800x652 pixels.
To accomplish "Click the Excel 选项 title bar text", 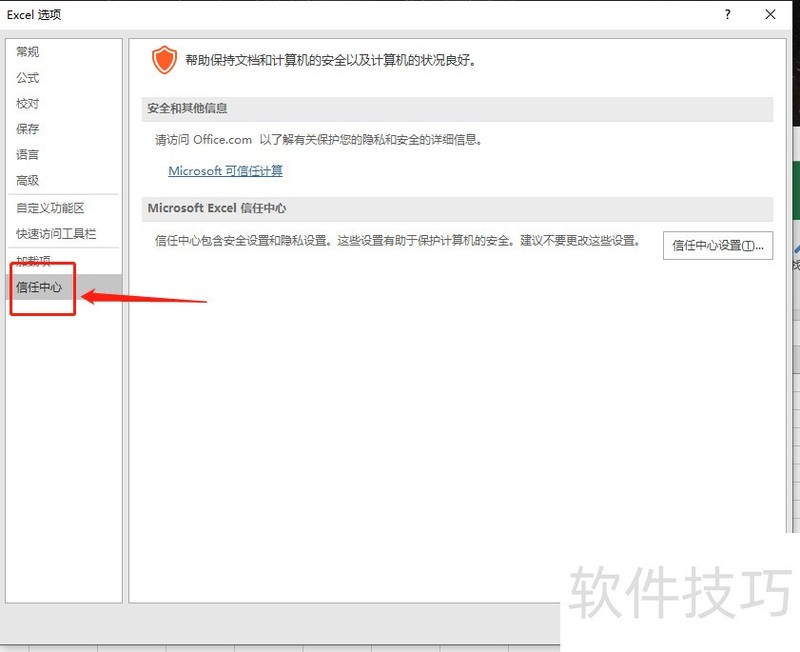I will (34, 14).
